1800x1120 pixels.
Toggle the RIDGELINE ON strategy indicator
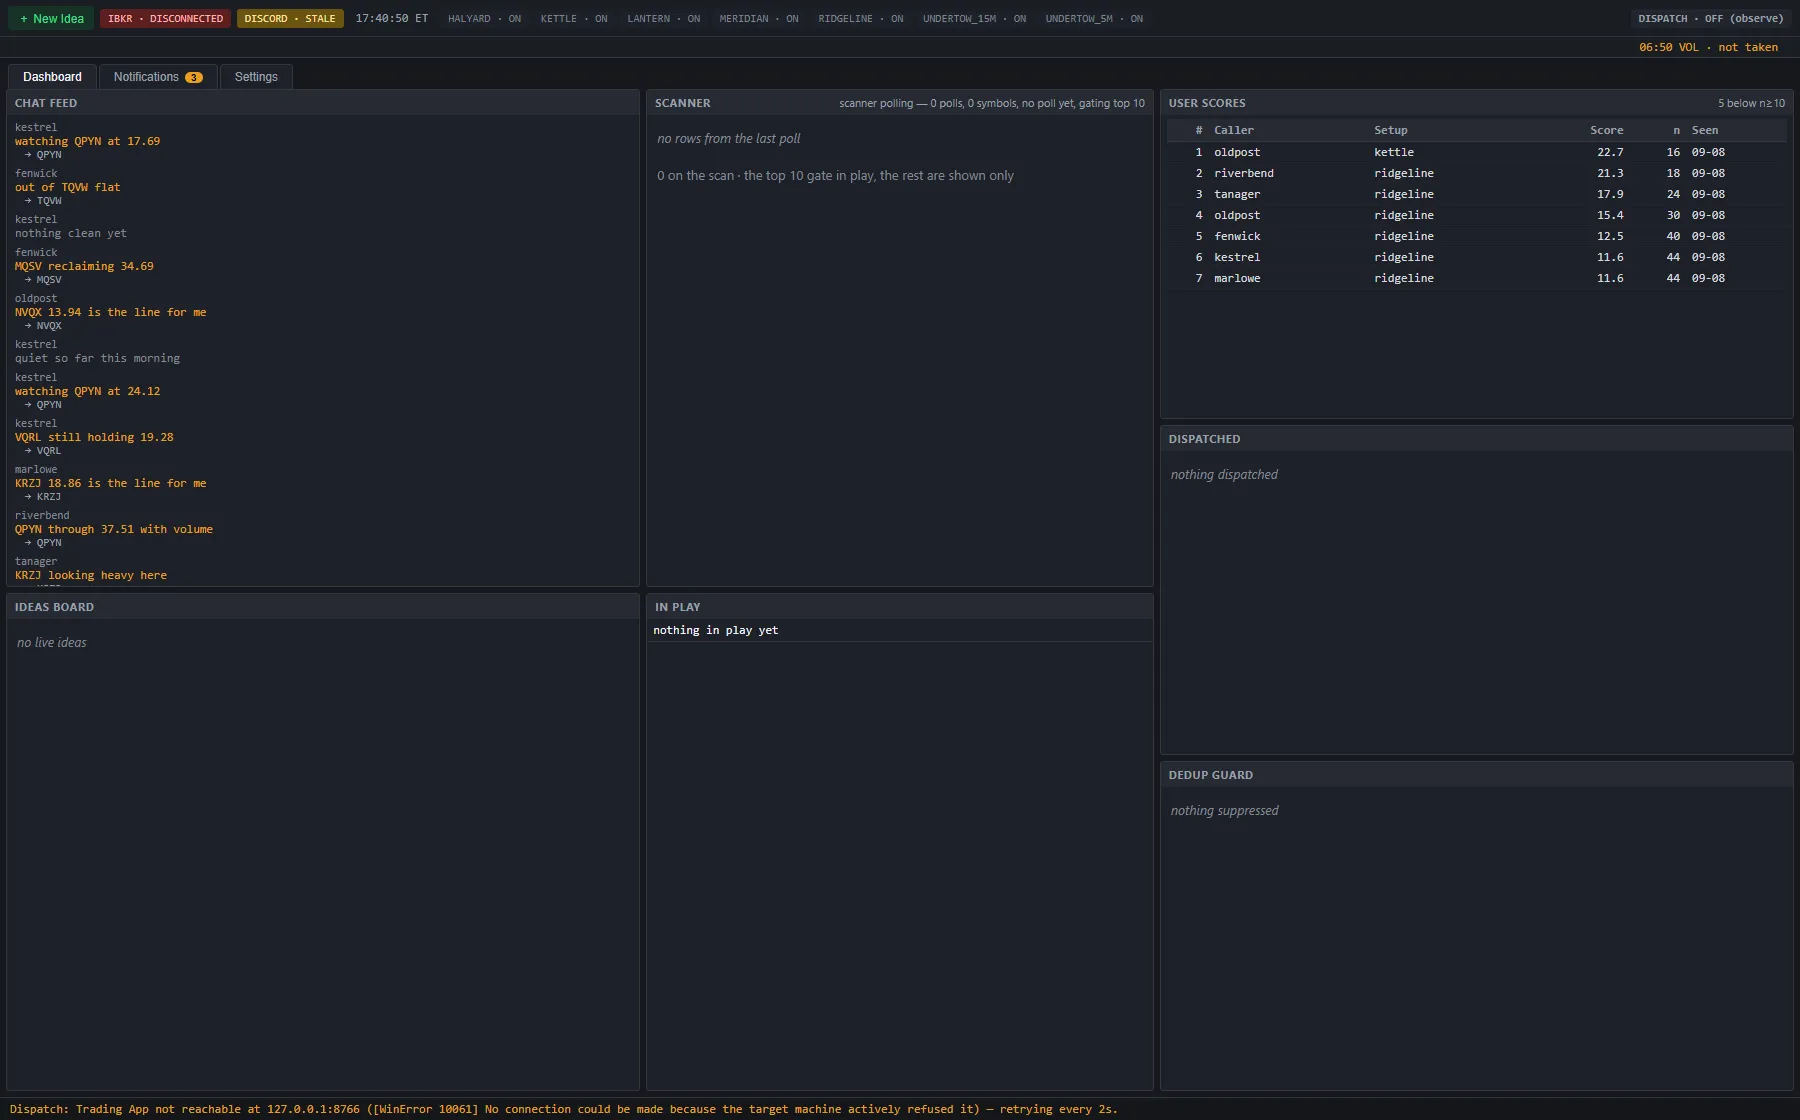coord(861,19)
